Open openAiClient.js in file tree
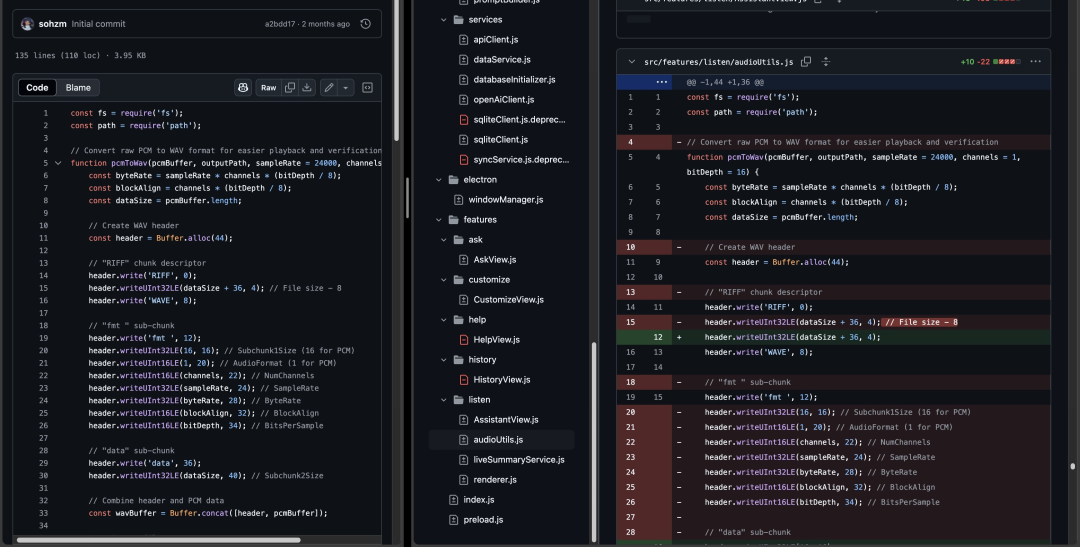 503,100
